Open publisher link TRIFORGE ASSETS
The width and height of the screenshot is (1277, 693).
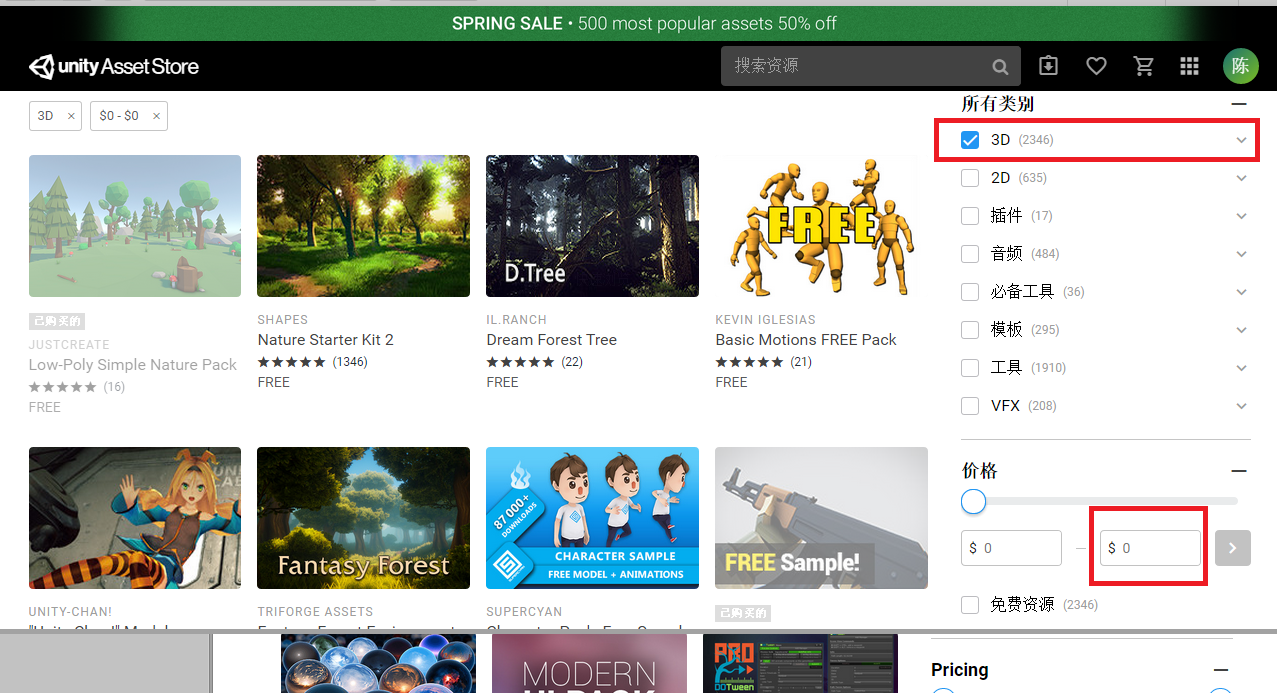[x=315, y=612]
